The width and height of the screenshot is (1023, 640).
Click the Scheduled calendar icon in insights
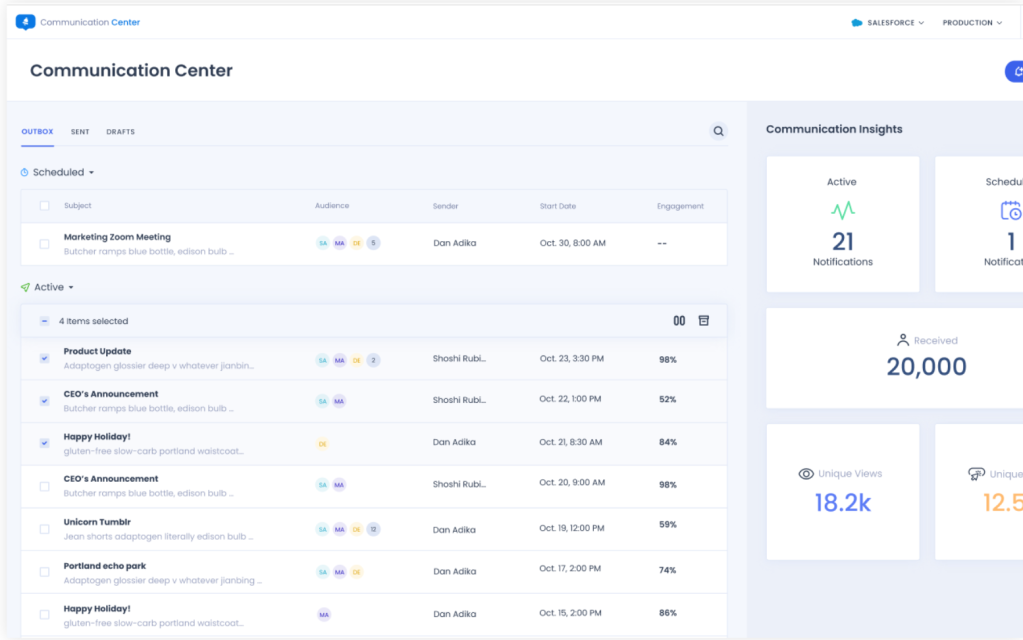tap(1011, 211)
